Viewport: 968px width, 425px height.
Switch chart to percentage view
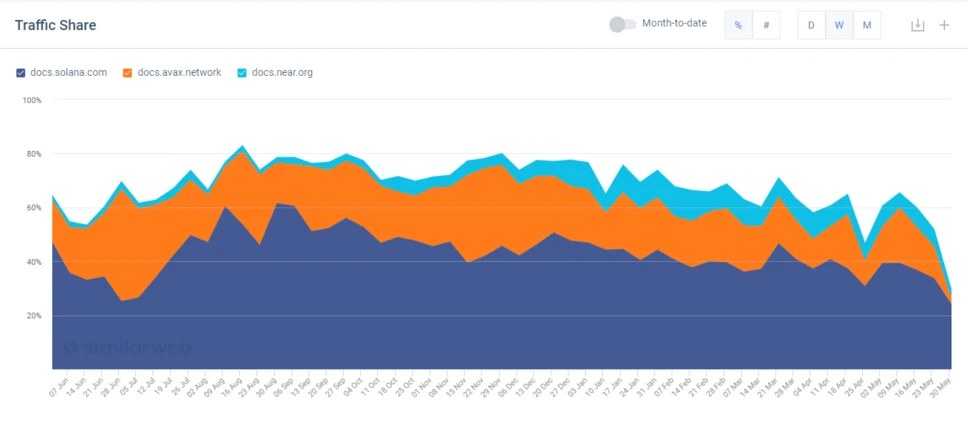tap(738, 25)
